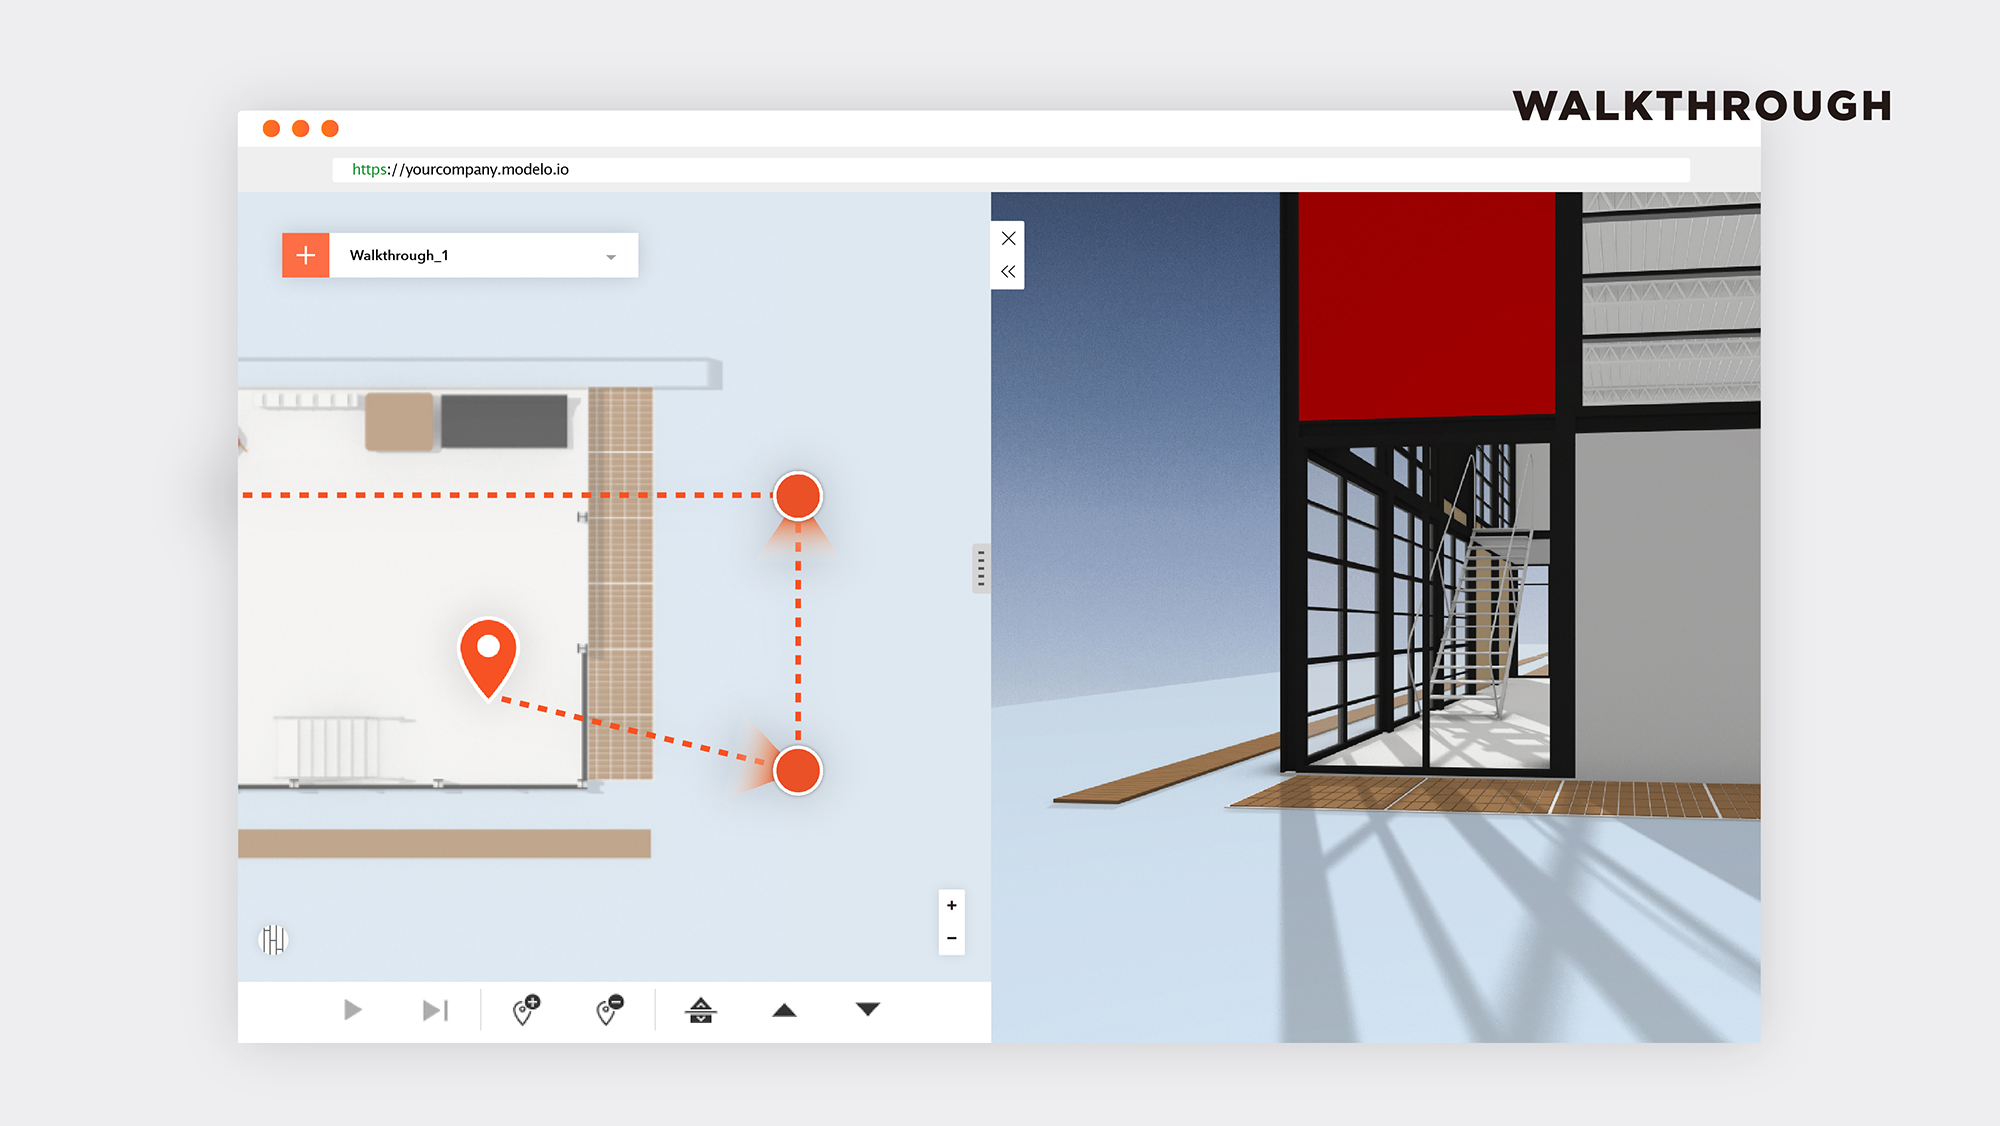
Task: Play the walkthrough animation
Action: [x=352, y=1010]
